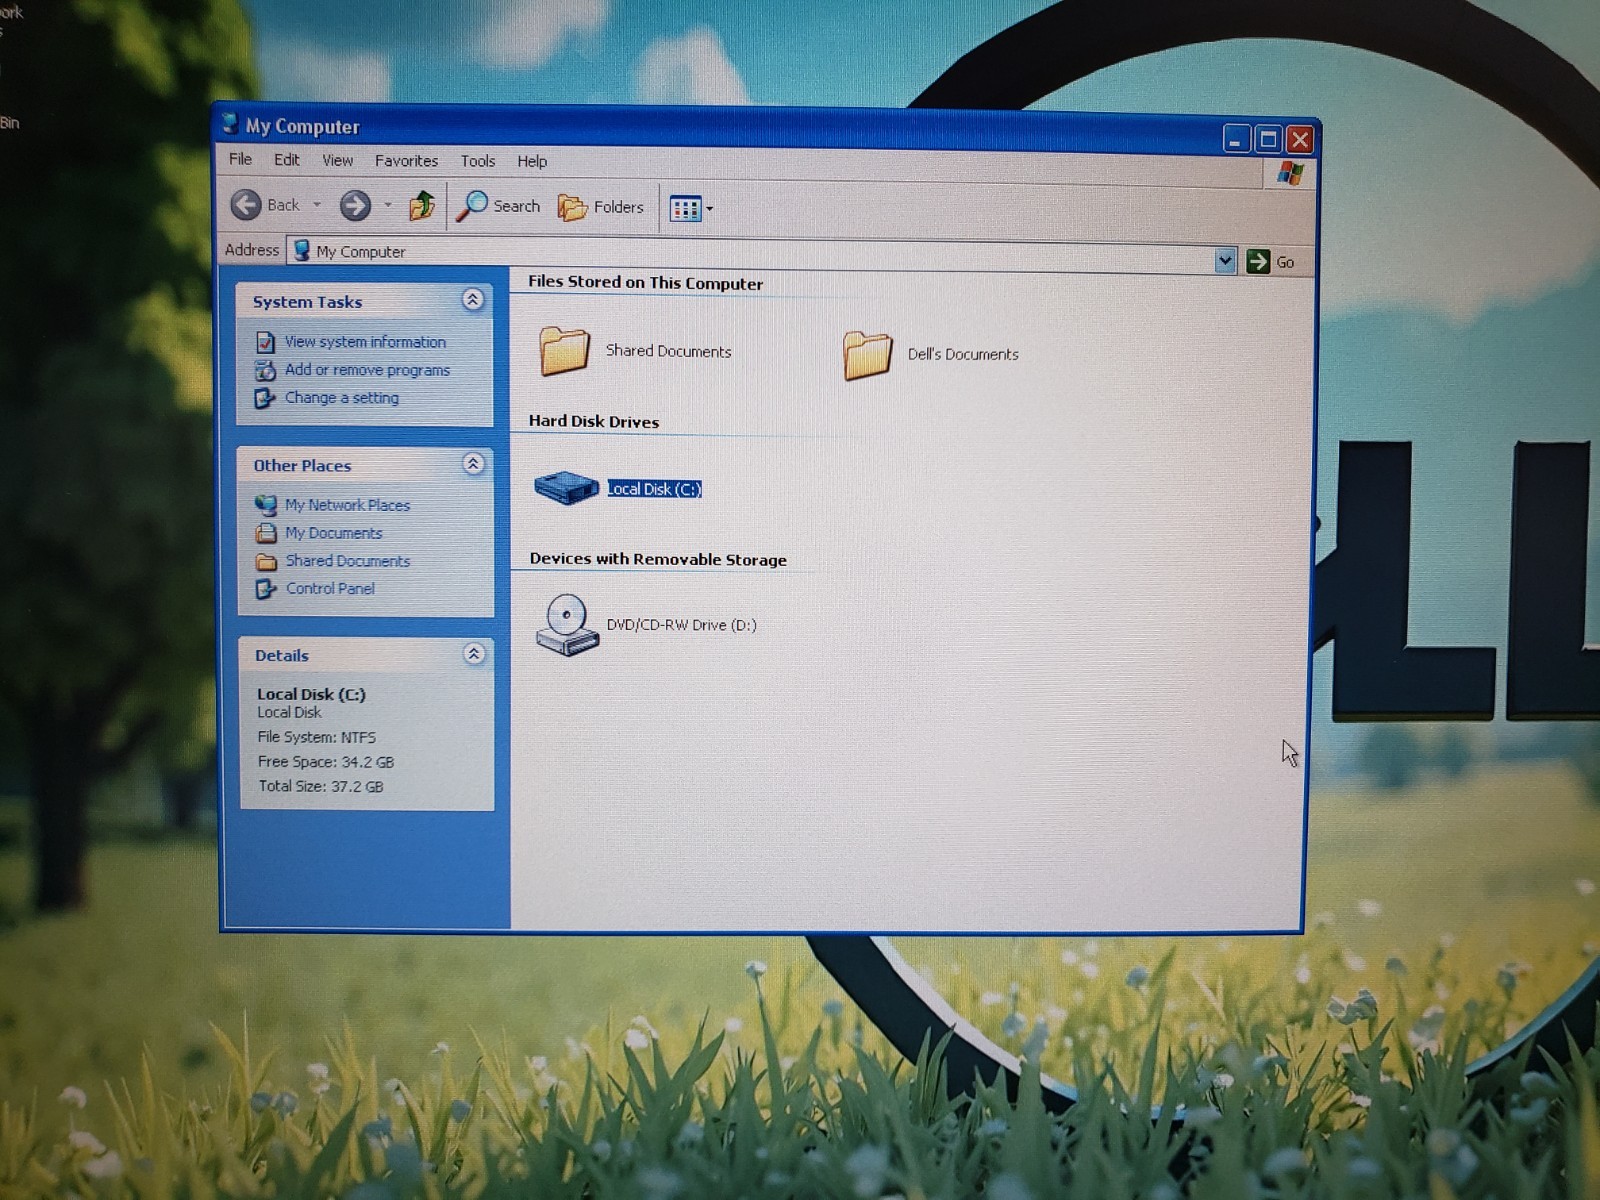
Task: Open the Tools menu
Action: tap(478, 161)
